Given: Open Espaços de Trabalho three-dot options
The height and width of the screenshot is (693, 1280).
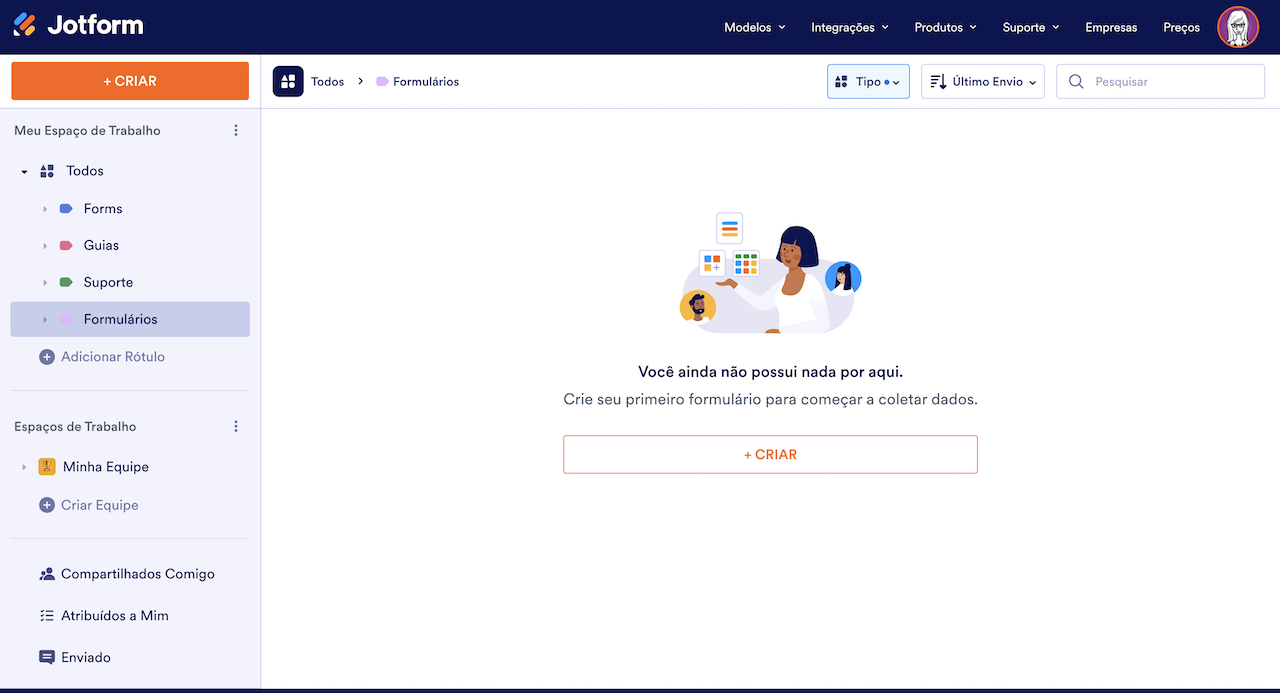Looking at the screenshot, I should (x=236, y=427).
